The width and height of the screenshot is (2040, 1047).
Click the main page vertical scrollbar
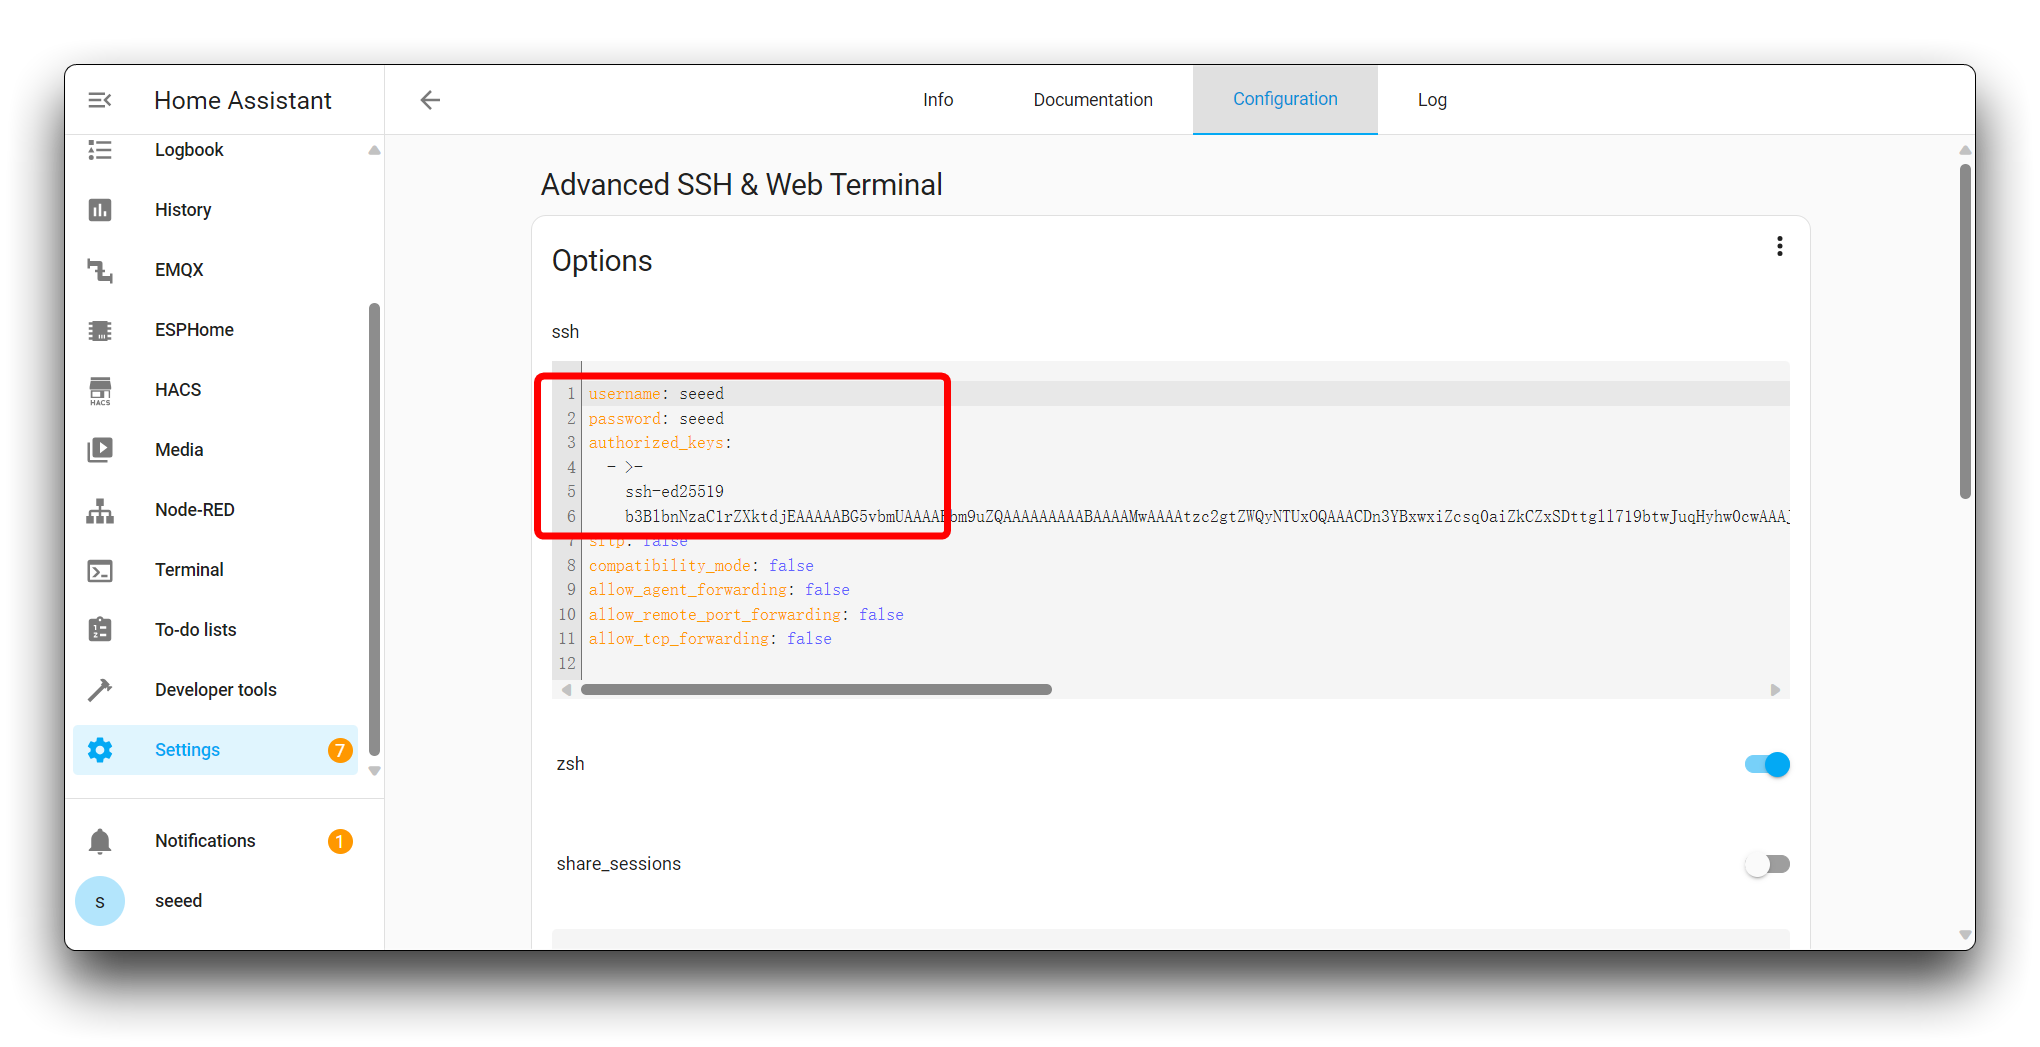(1965, 332)
